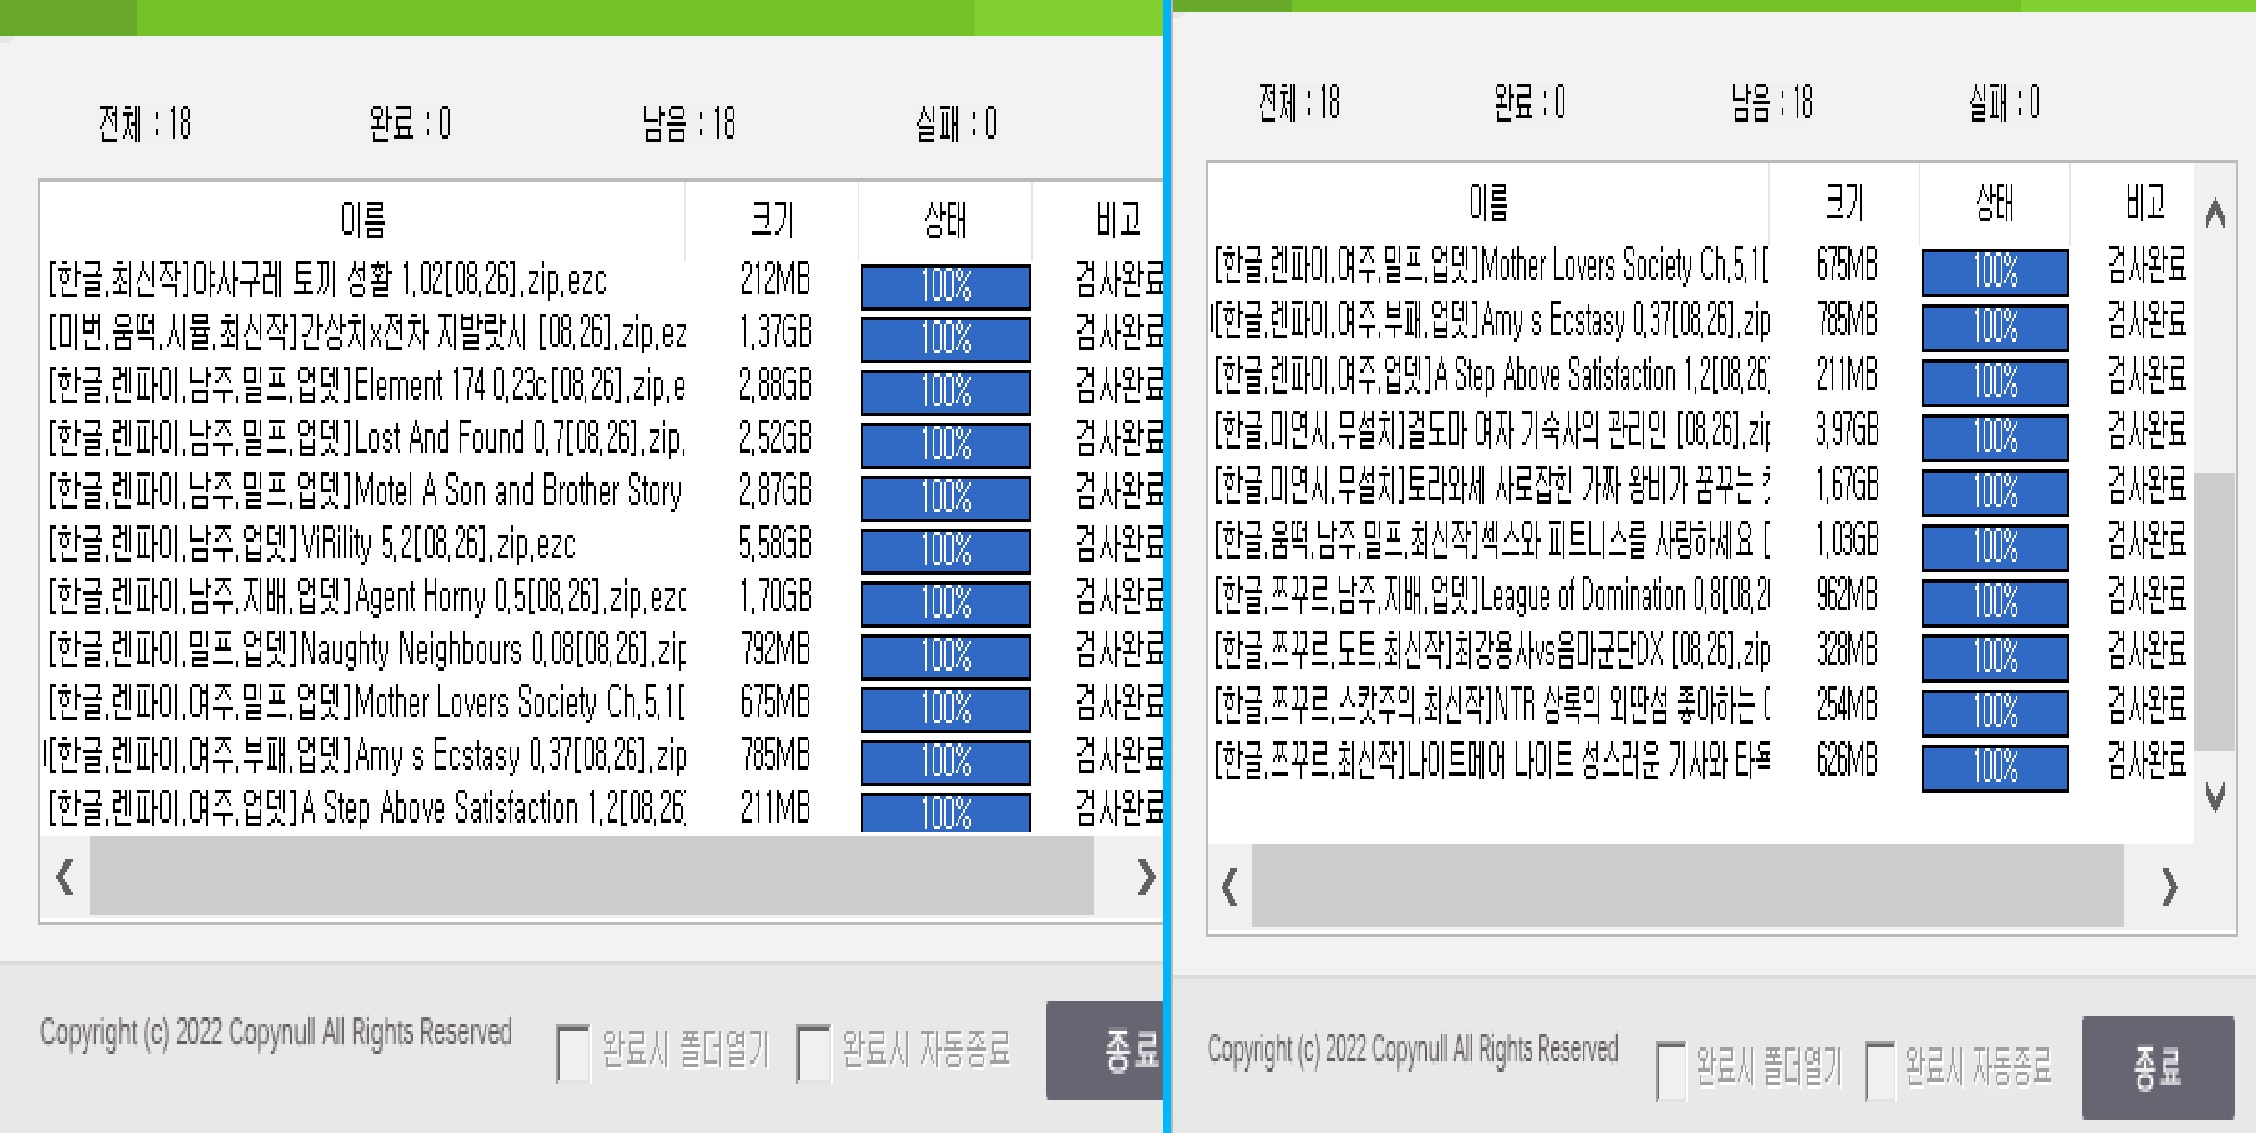Select Lost And Found 0.7 file row
Screen dimensions: 2256x1133
coord(365,438)
